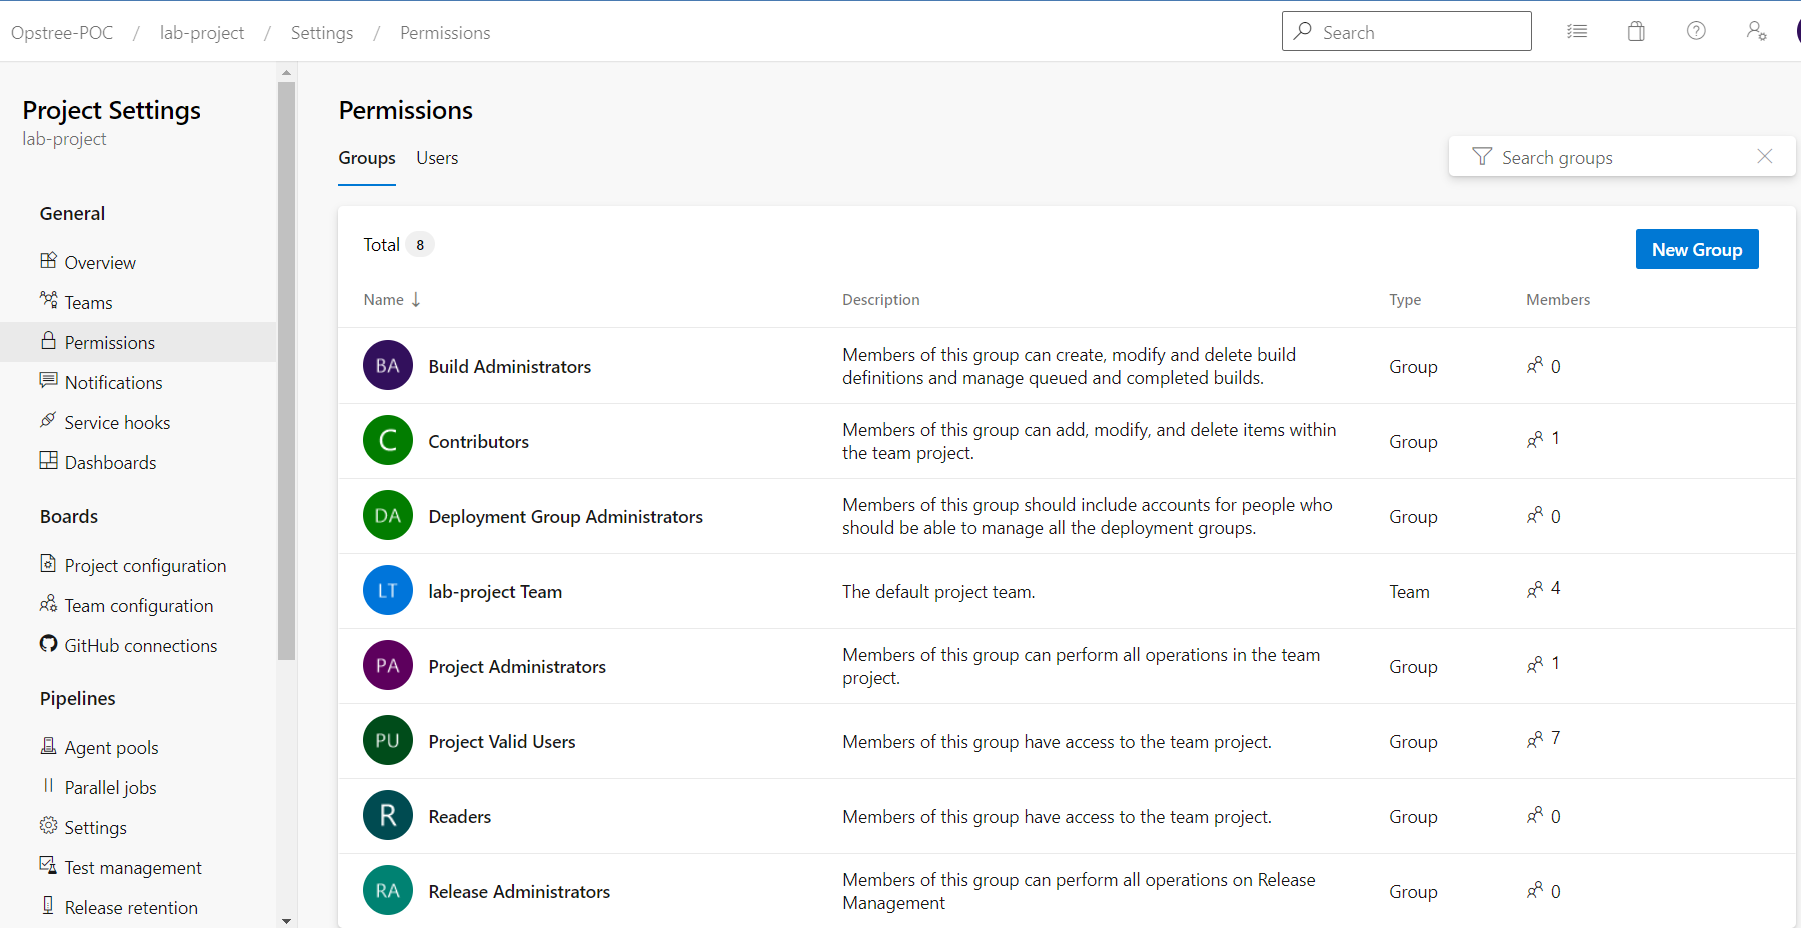Click the funnel filter icon in Search groups box
Screen dimensions: 1801x928
tap(1481, 156)
